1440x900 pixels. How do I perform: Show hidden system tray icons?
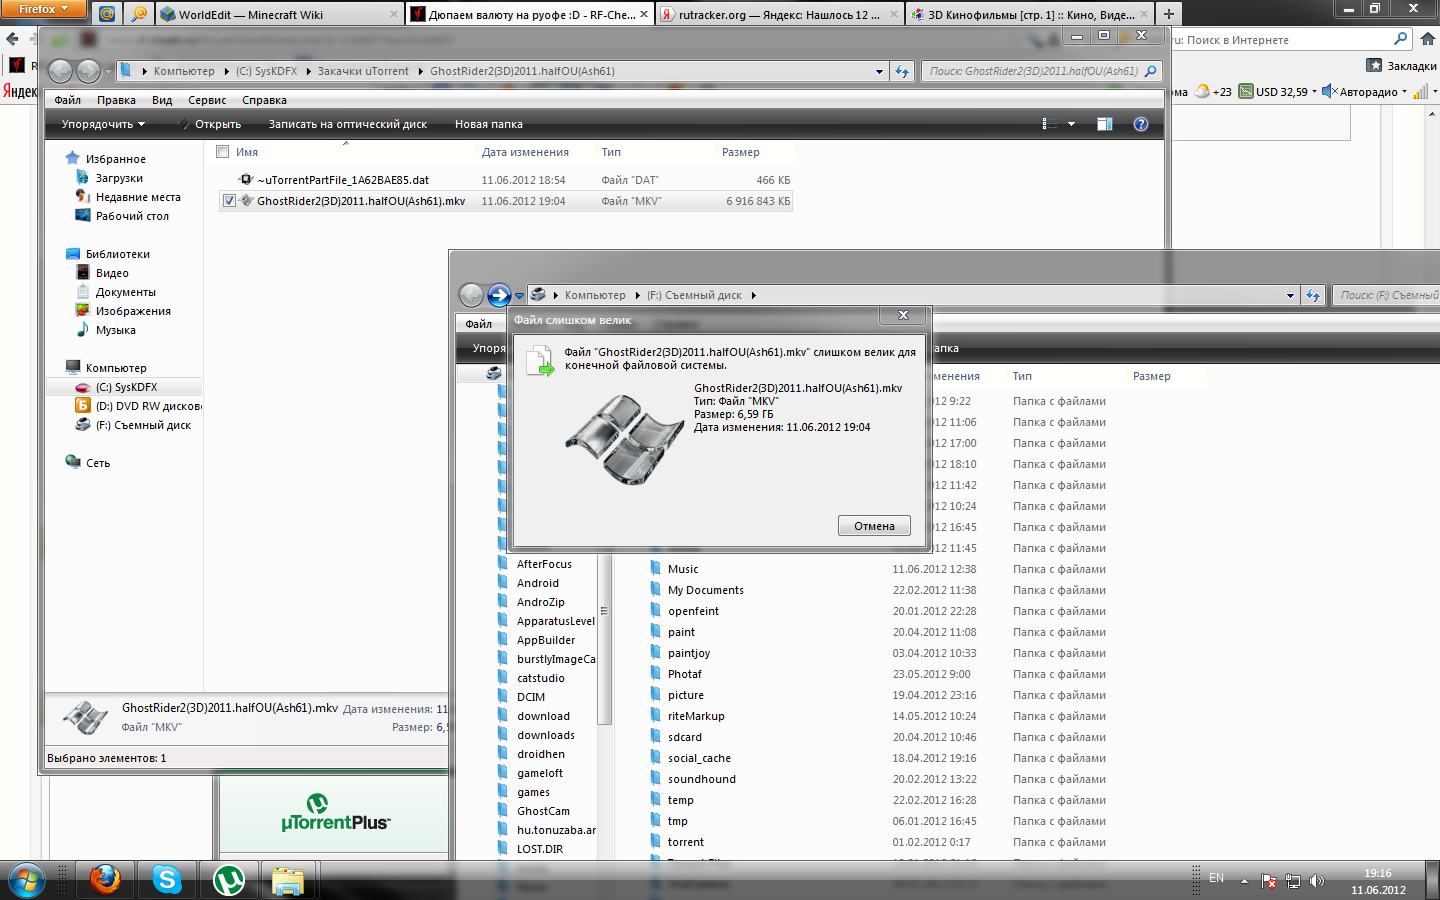(x=1244, y=881)
